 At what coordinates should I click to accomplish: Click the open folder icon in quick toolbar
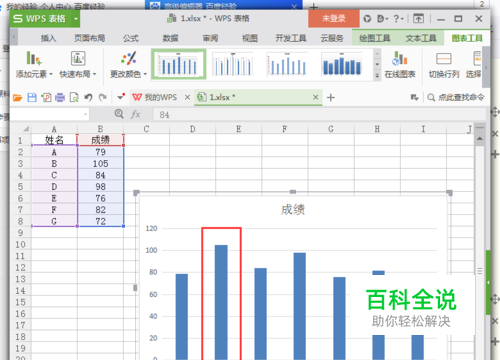pyautogui.click(x=17, y=98)
